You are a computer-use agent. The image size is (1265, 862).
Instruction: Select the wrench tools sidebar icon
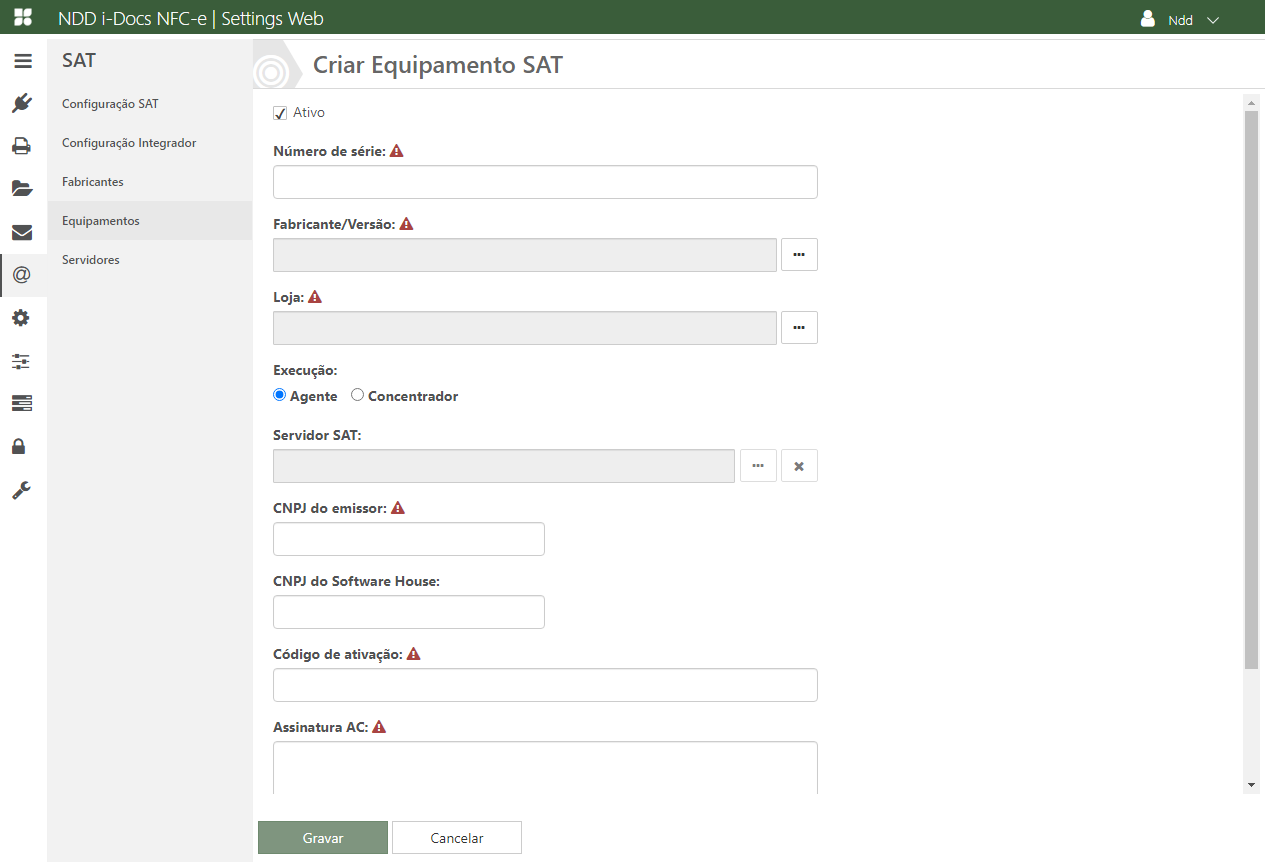pos(22,490)
